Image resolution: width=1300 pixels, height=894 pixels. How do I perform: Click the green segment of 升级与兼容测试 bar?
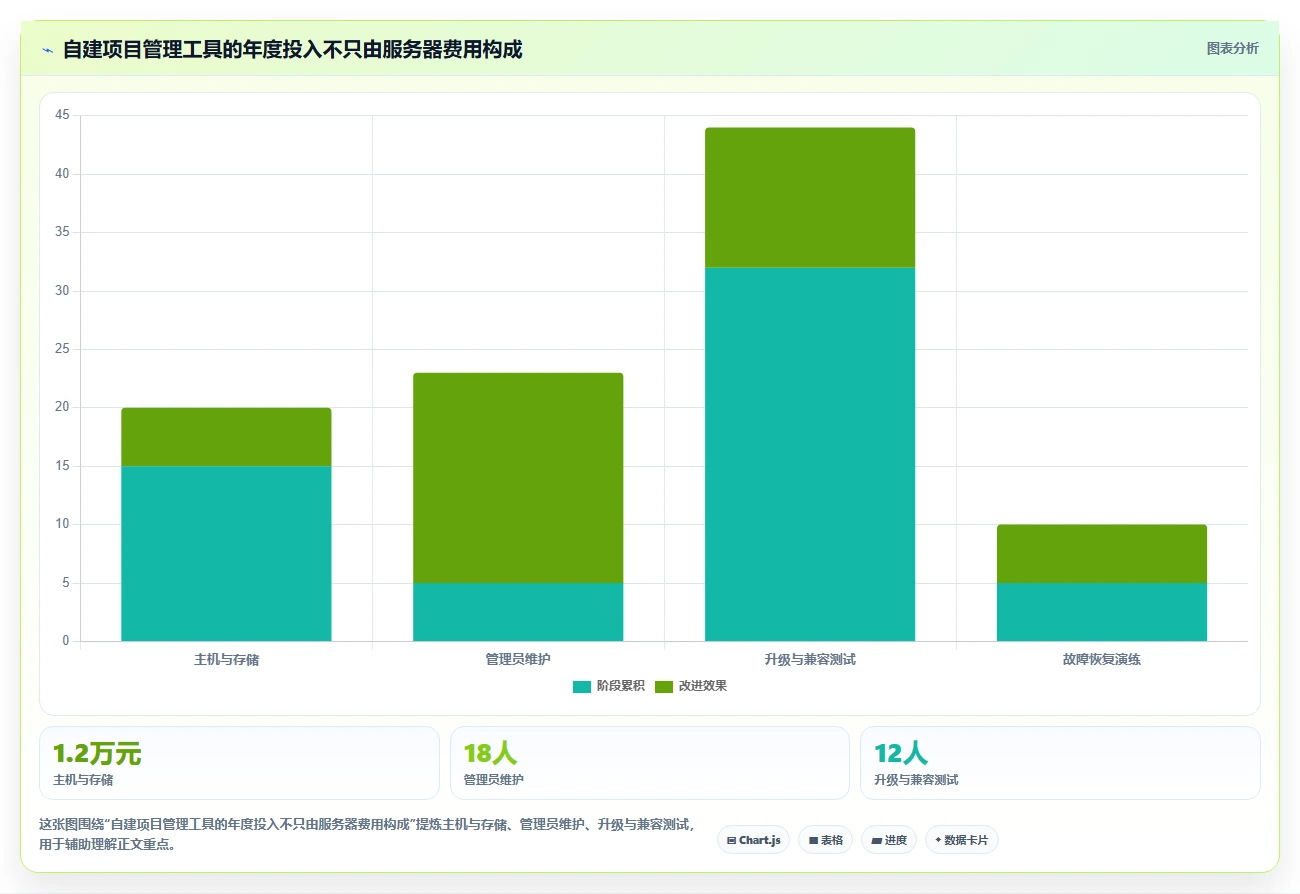[x=810, y=197]
